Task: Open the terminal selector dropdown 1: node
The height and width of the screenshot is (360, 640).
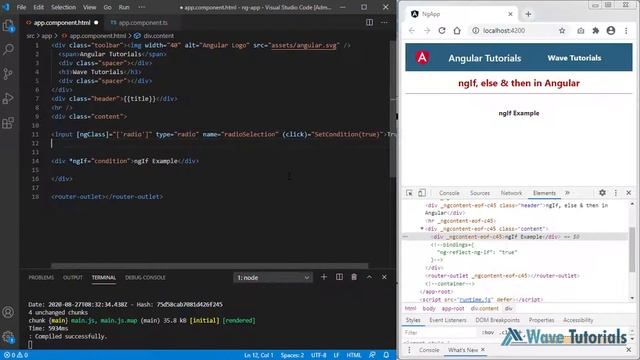Action: 273,278
